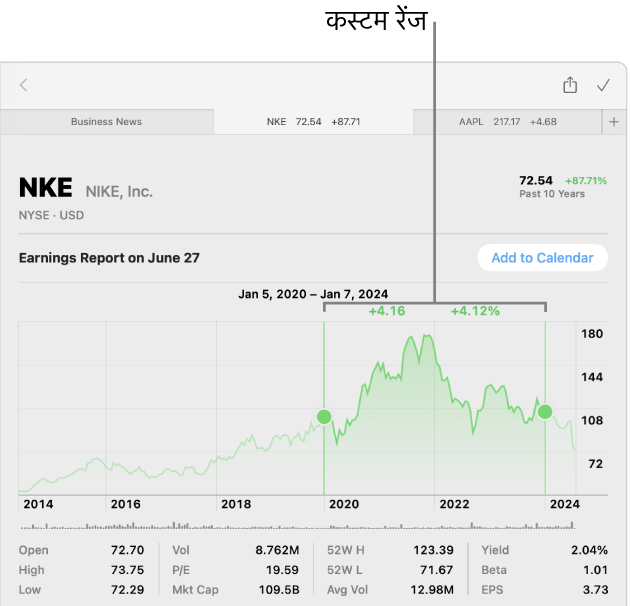Click the High value 73.75

point(127,570)
